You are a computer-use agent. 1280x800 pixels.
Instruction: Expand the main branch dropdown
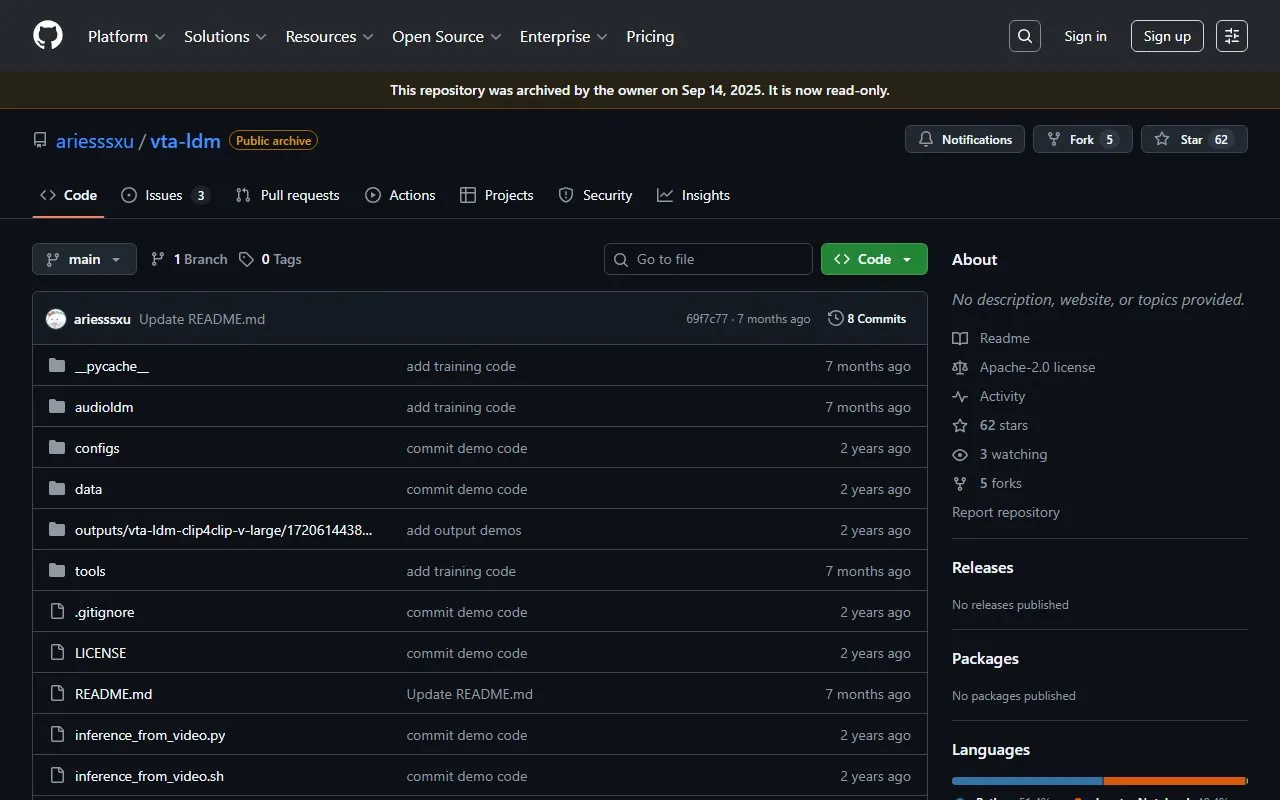pos(84,259)
